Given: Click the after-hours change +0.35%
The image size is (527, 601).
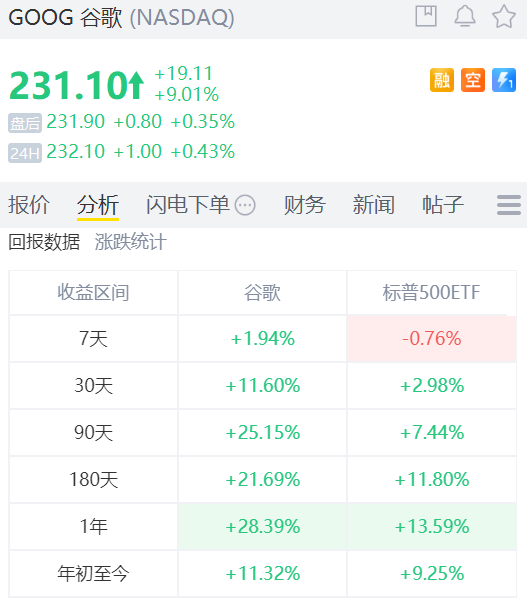Looking at the screenshot, I should tap(203, 122).
